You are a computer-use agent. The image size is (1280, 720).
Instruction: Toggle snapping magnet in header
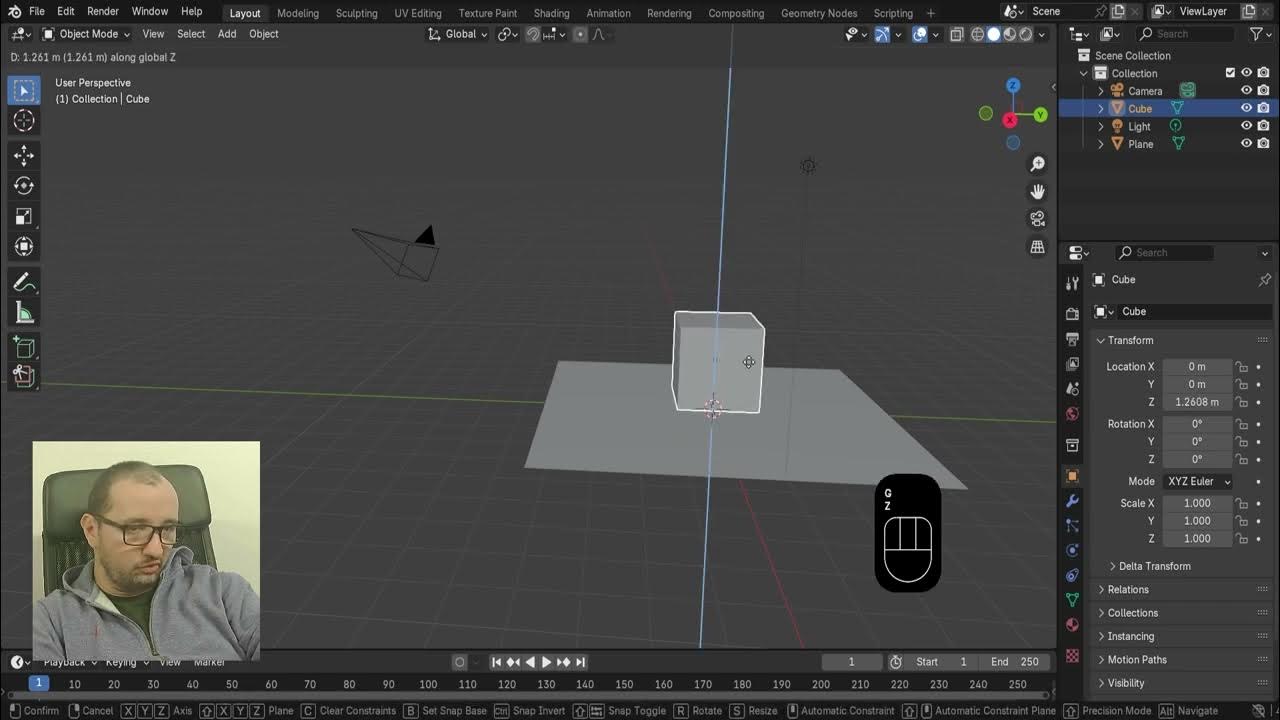click(533, 34)
